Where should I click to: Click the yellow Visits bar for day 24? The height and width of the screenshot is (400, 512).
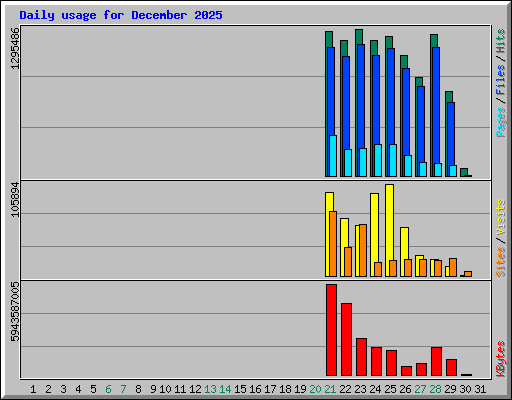374,235
